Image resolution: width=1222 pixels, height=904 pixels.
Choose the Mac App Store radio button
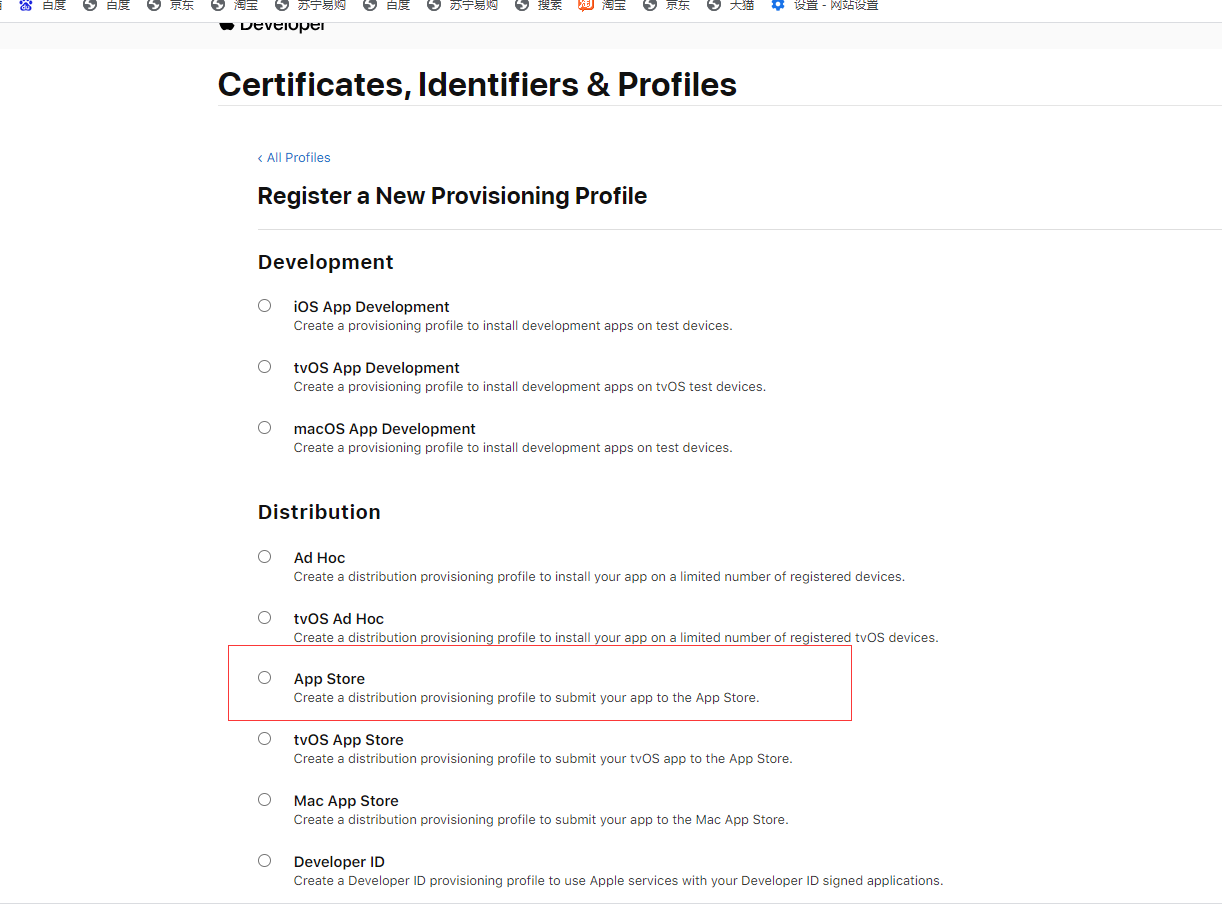click(x=264, y=800)
